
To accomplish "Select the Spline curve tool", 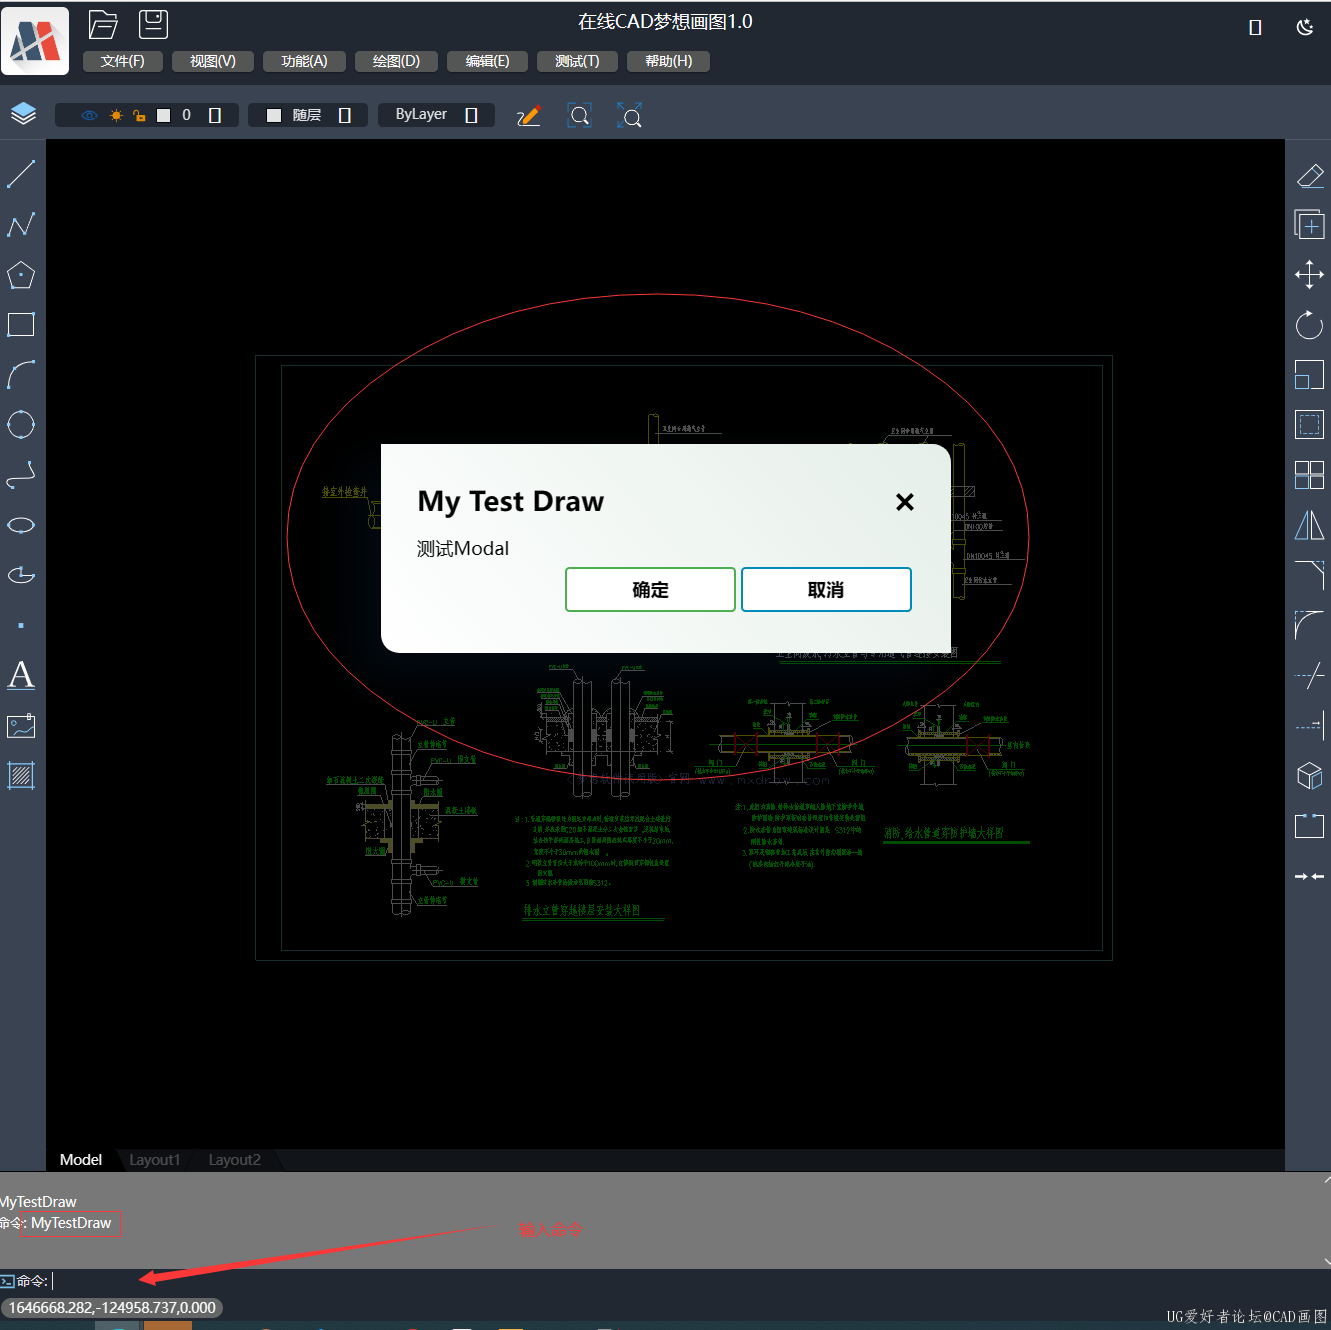I will click(21, 474).
